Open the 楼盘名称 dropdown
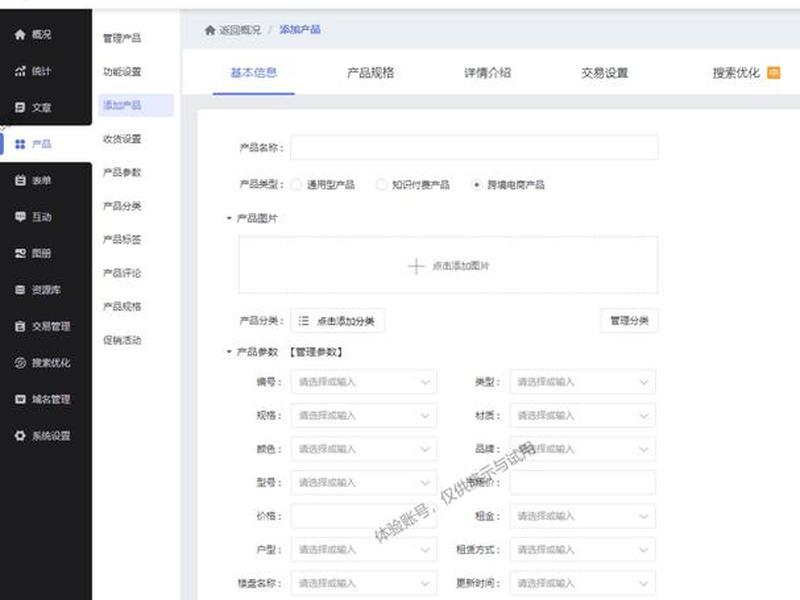 [364, 583]
